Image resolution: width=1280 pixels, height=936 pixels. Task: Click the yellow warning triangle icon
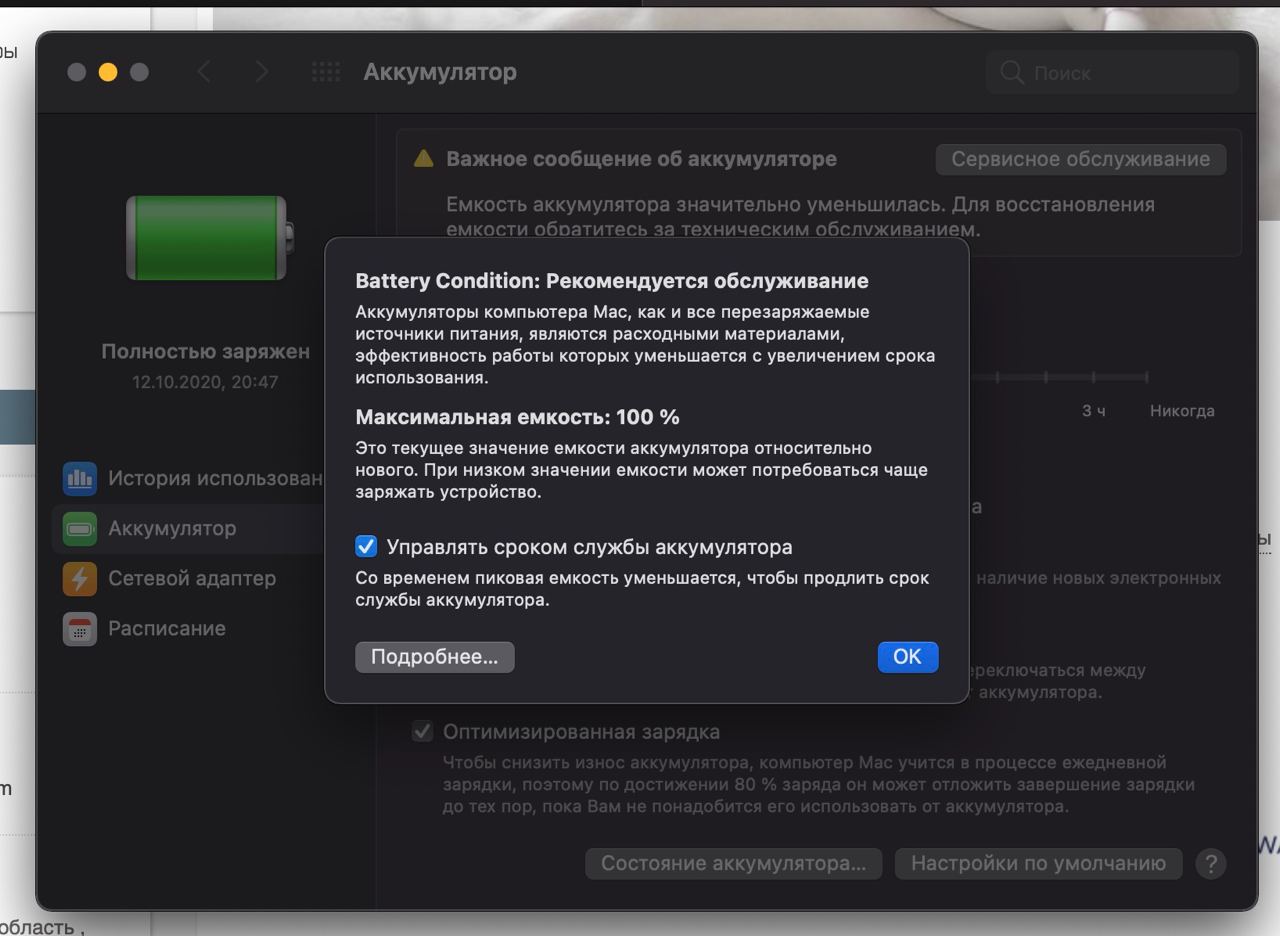pyautogui.click(x=424, y=159)
